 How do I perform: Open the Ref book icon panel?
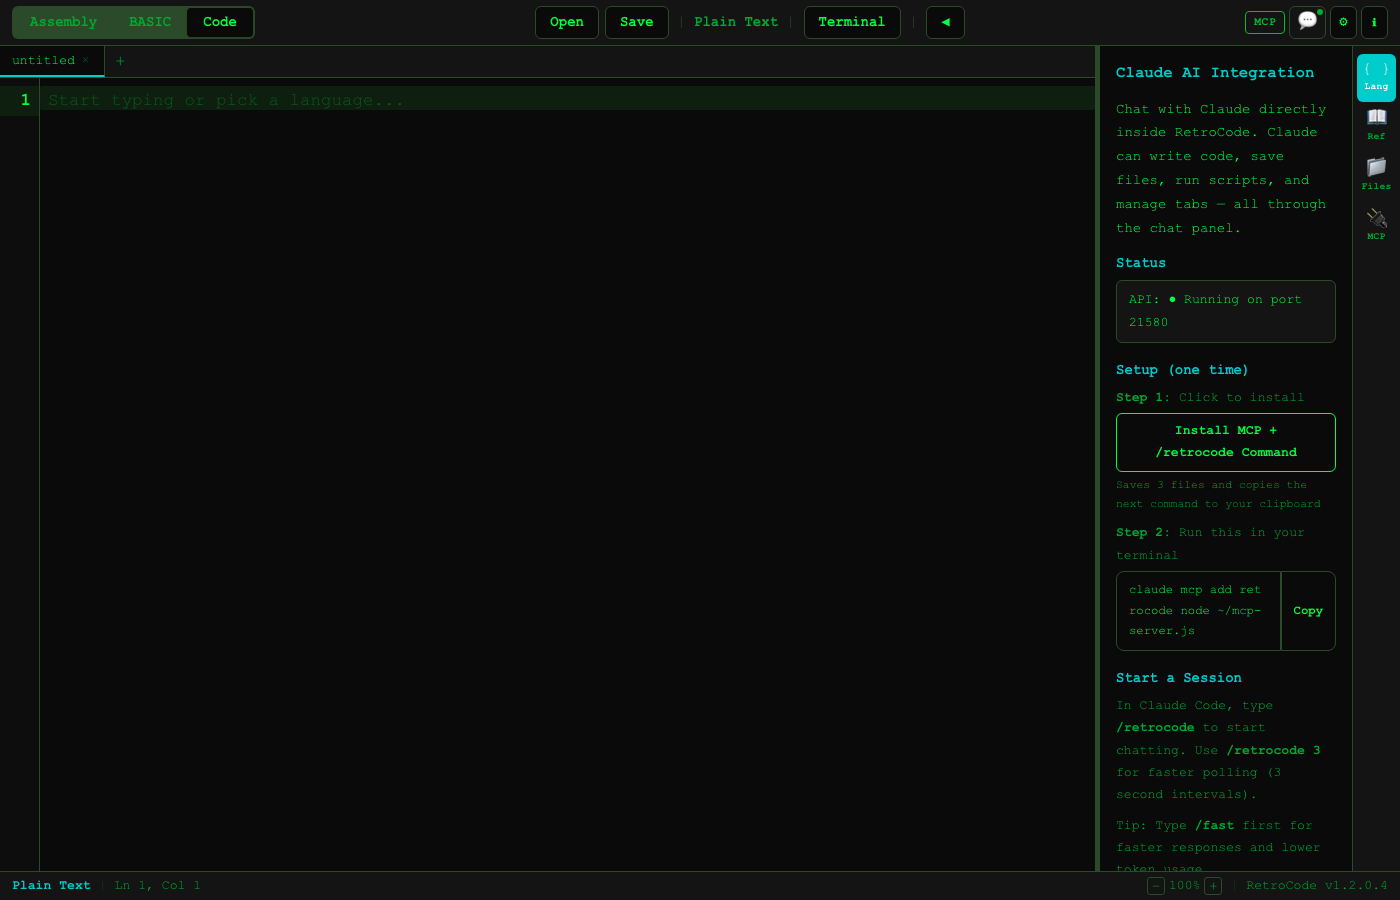1376,122
